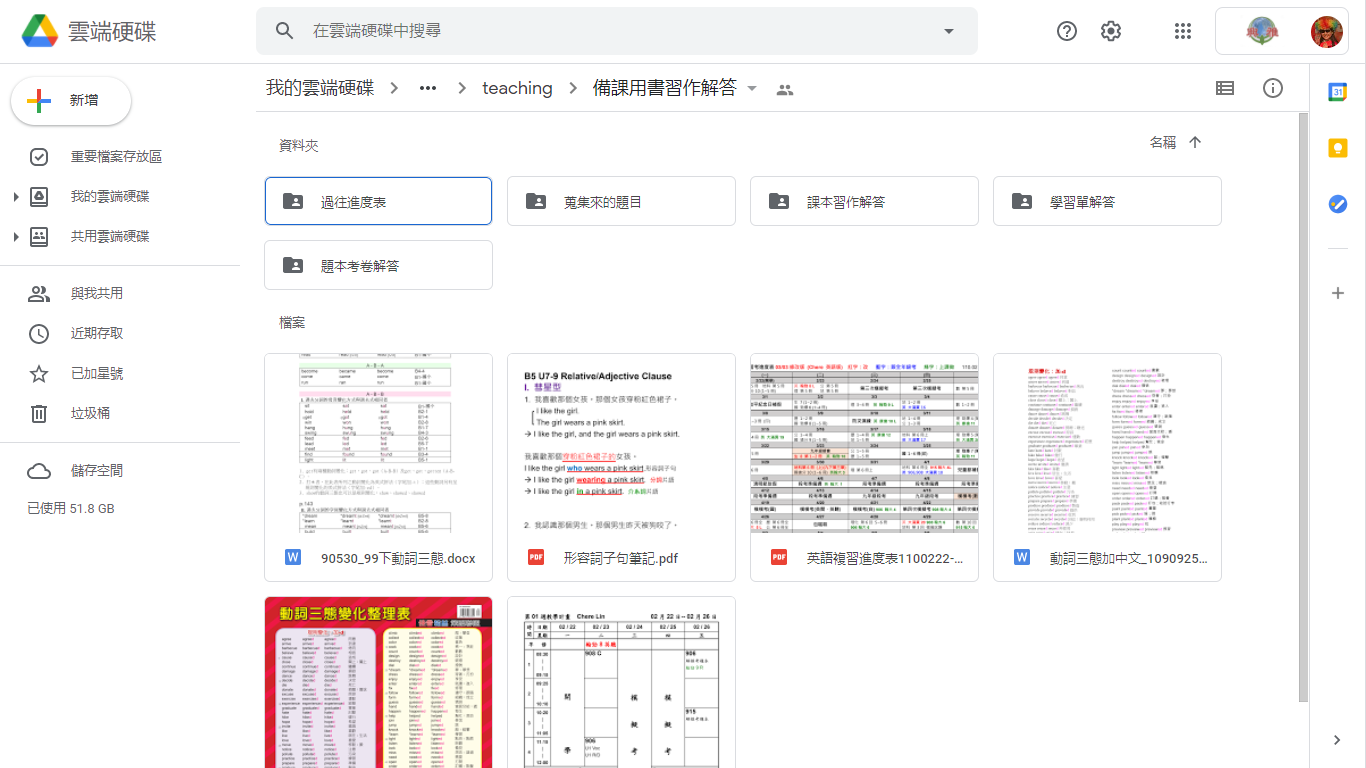The image size is (1366, 768).
Task: Open Google Calendar side panel icon
Action: (1338, 92)
